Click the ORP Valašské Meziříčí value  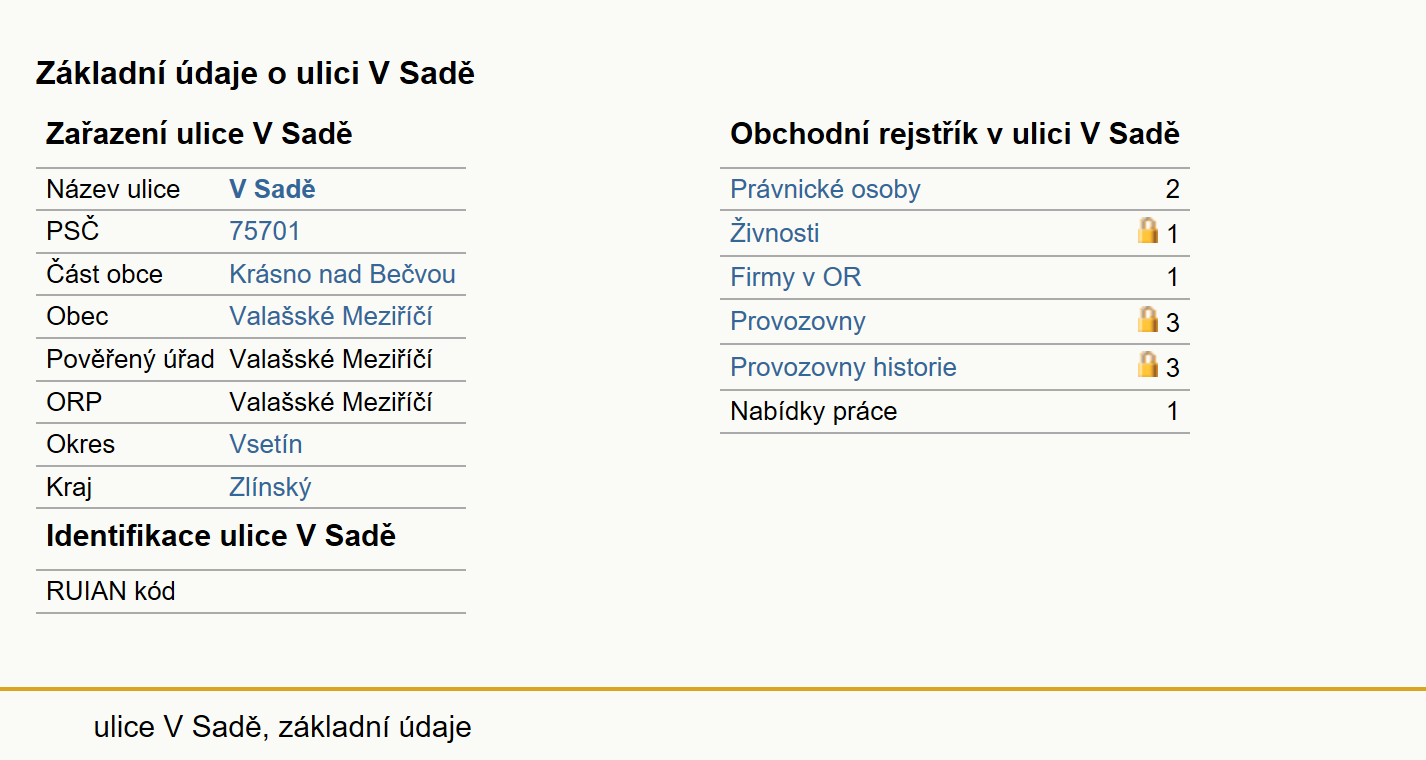[331, 402]
